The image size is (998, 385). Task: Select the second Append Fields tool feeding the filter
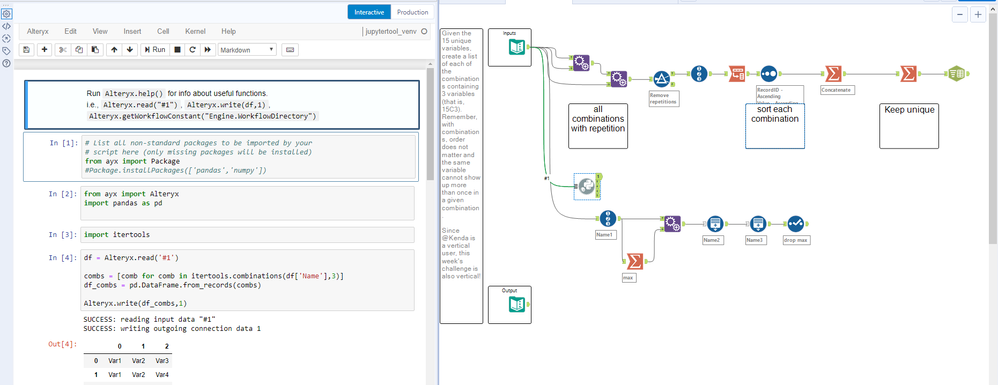tap(618, 79)
